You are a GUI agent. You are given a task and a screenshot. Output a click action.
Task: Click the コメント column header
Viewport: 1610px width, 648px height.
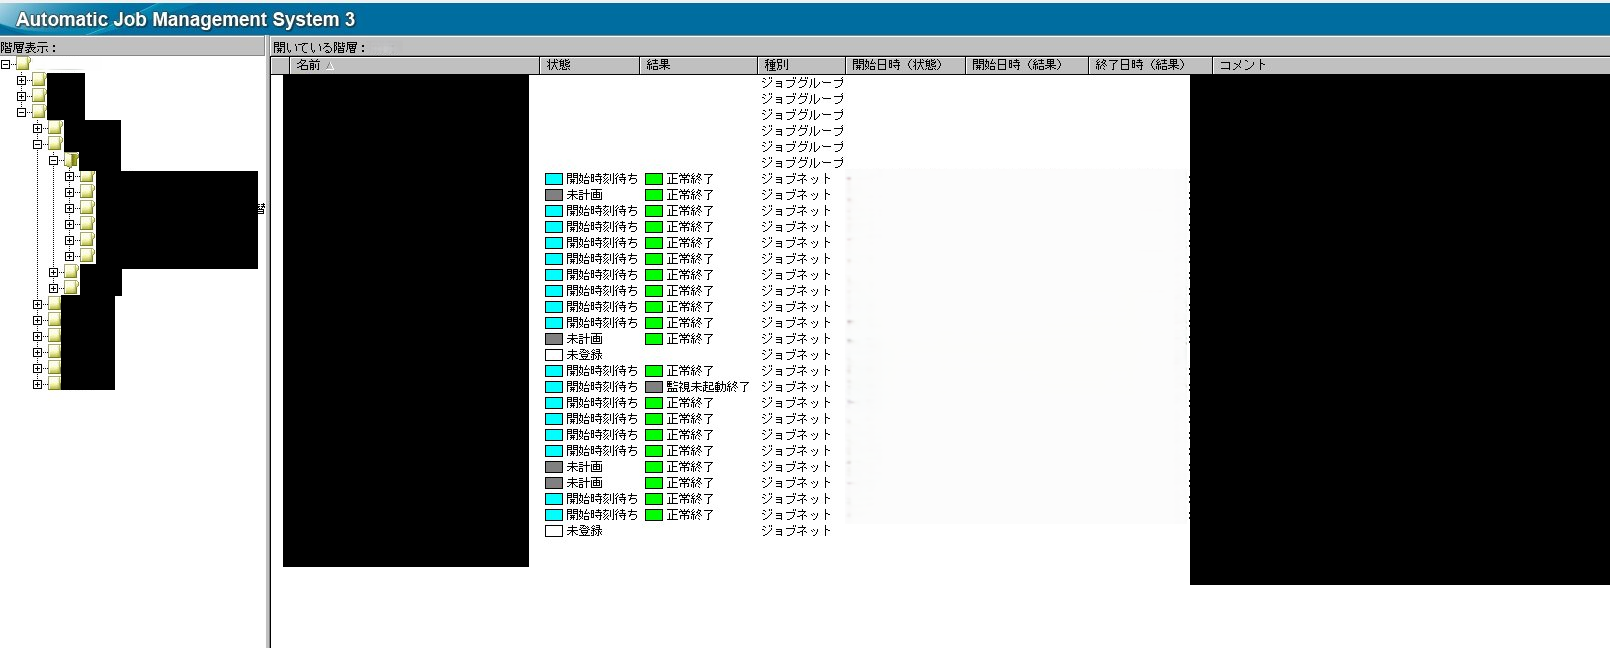tap(1410, 65)
